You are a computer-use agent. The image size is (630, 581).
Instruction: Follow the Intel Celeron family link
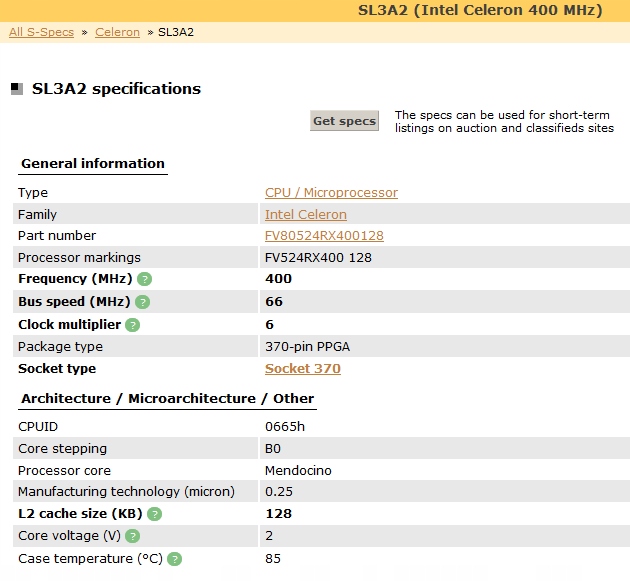[306, 215]
